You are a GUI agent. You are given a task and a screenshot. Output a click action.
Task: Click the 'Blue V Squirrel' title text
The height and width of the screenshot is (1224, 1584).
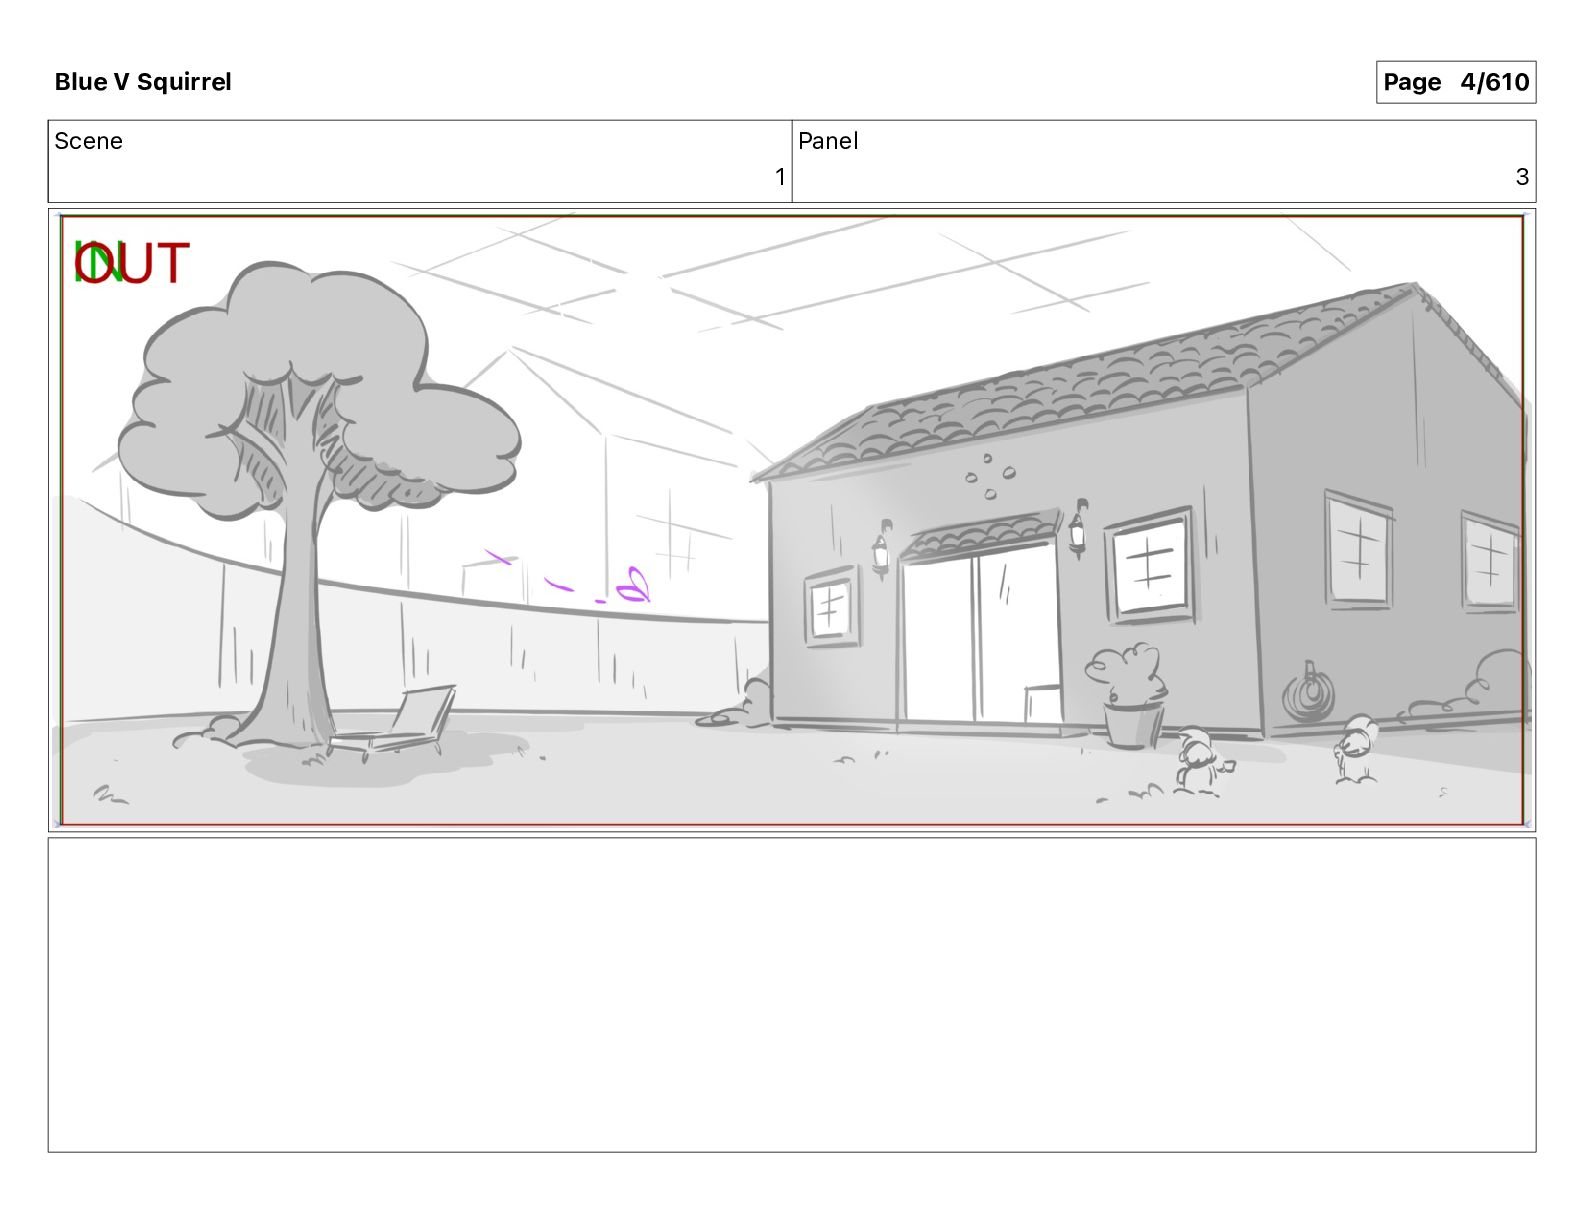[143, 82]
